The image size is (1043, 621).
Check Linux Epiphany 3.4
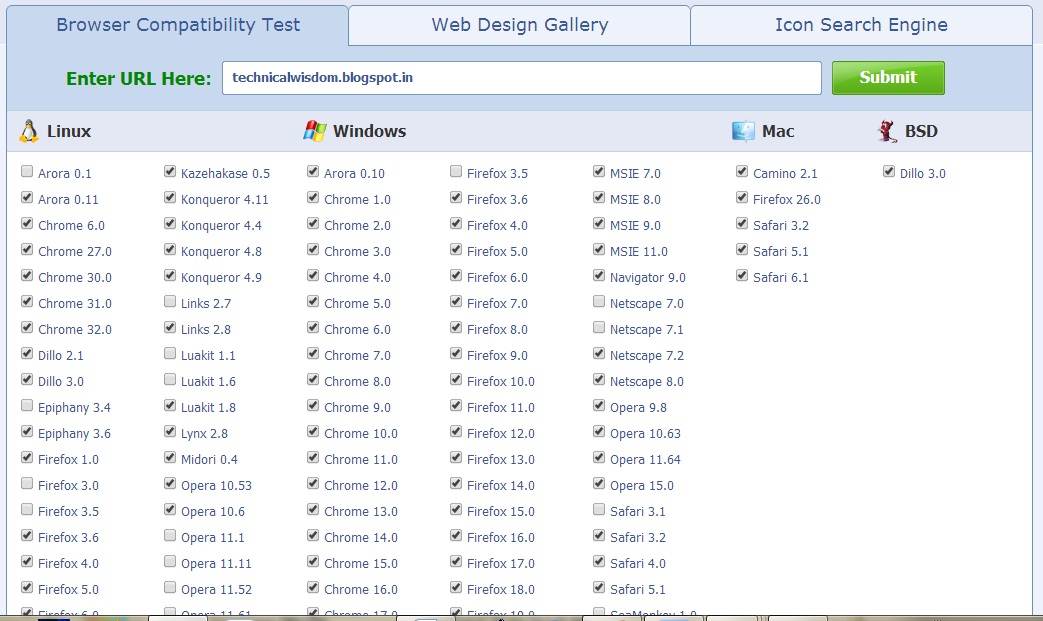click(27, 405)
